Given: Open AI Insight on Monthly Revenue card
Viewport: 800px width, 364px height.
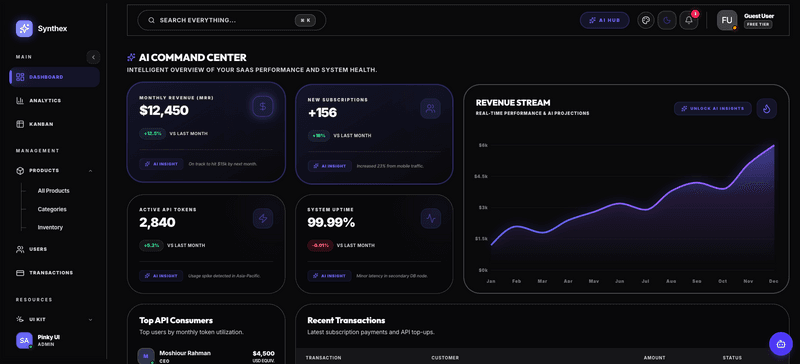Looking at the screenshot, I should (161, 164).
